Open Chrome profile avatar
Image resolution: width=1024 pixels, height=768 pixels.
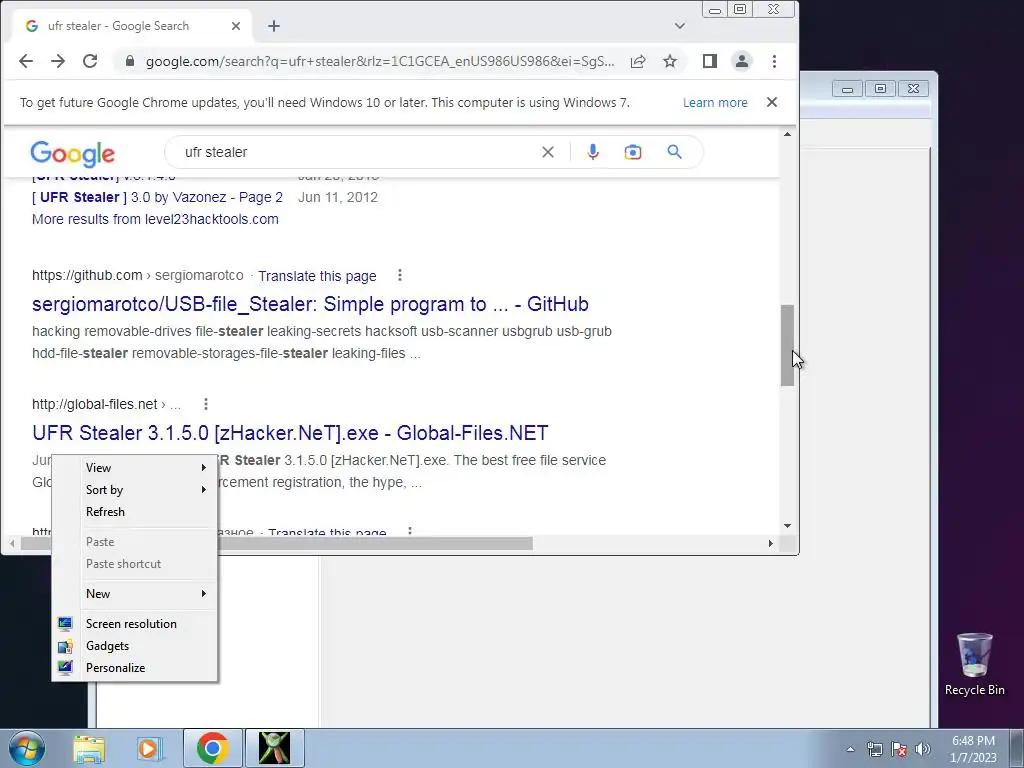pos(742,61)
